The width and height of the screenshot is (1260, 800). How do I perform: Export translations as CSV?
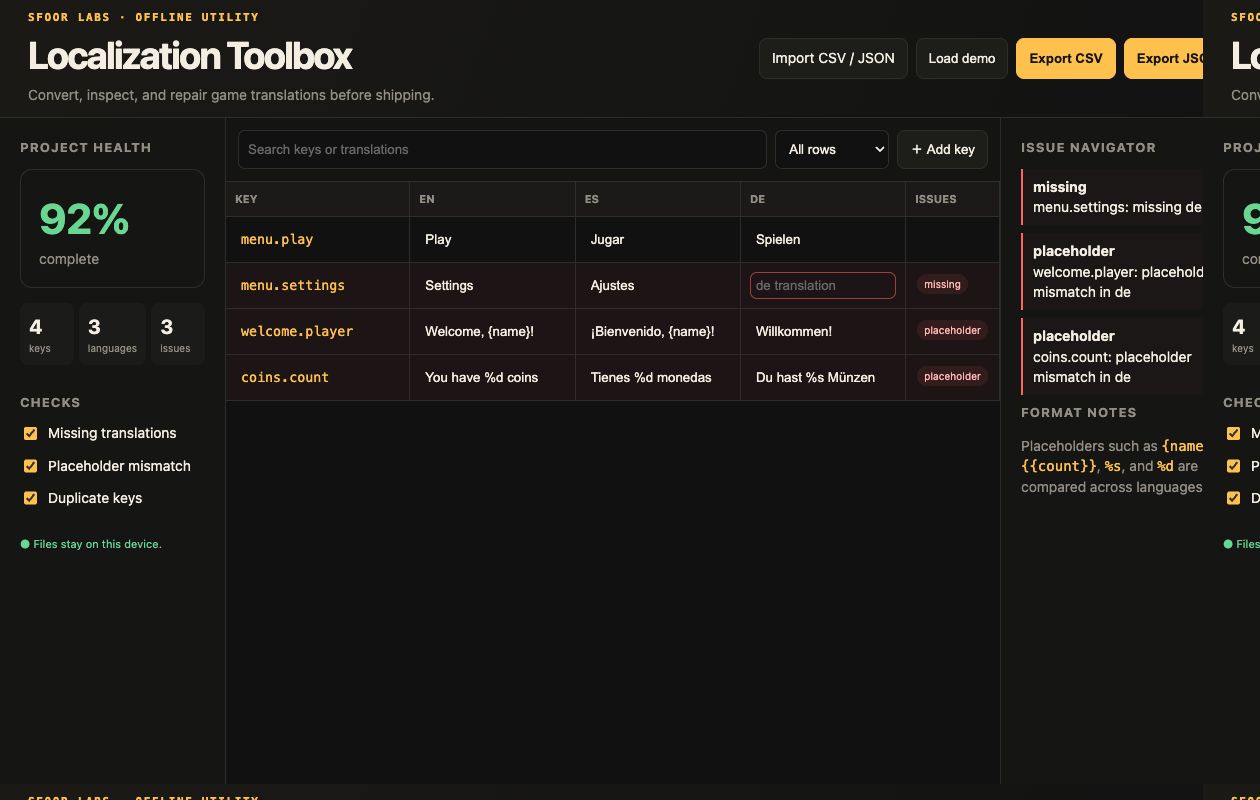point(1066,58)
